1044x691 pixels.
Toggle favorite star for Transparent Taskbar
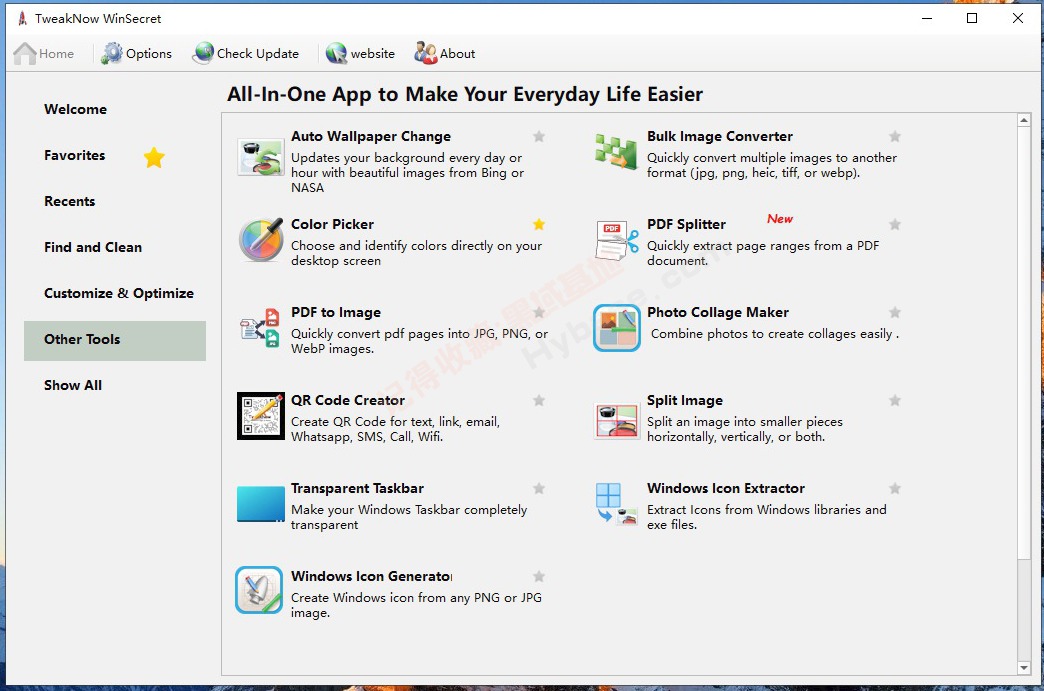pyautogui.click(x=539, y=489)
